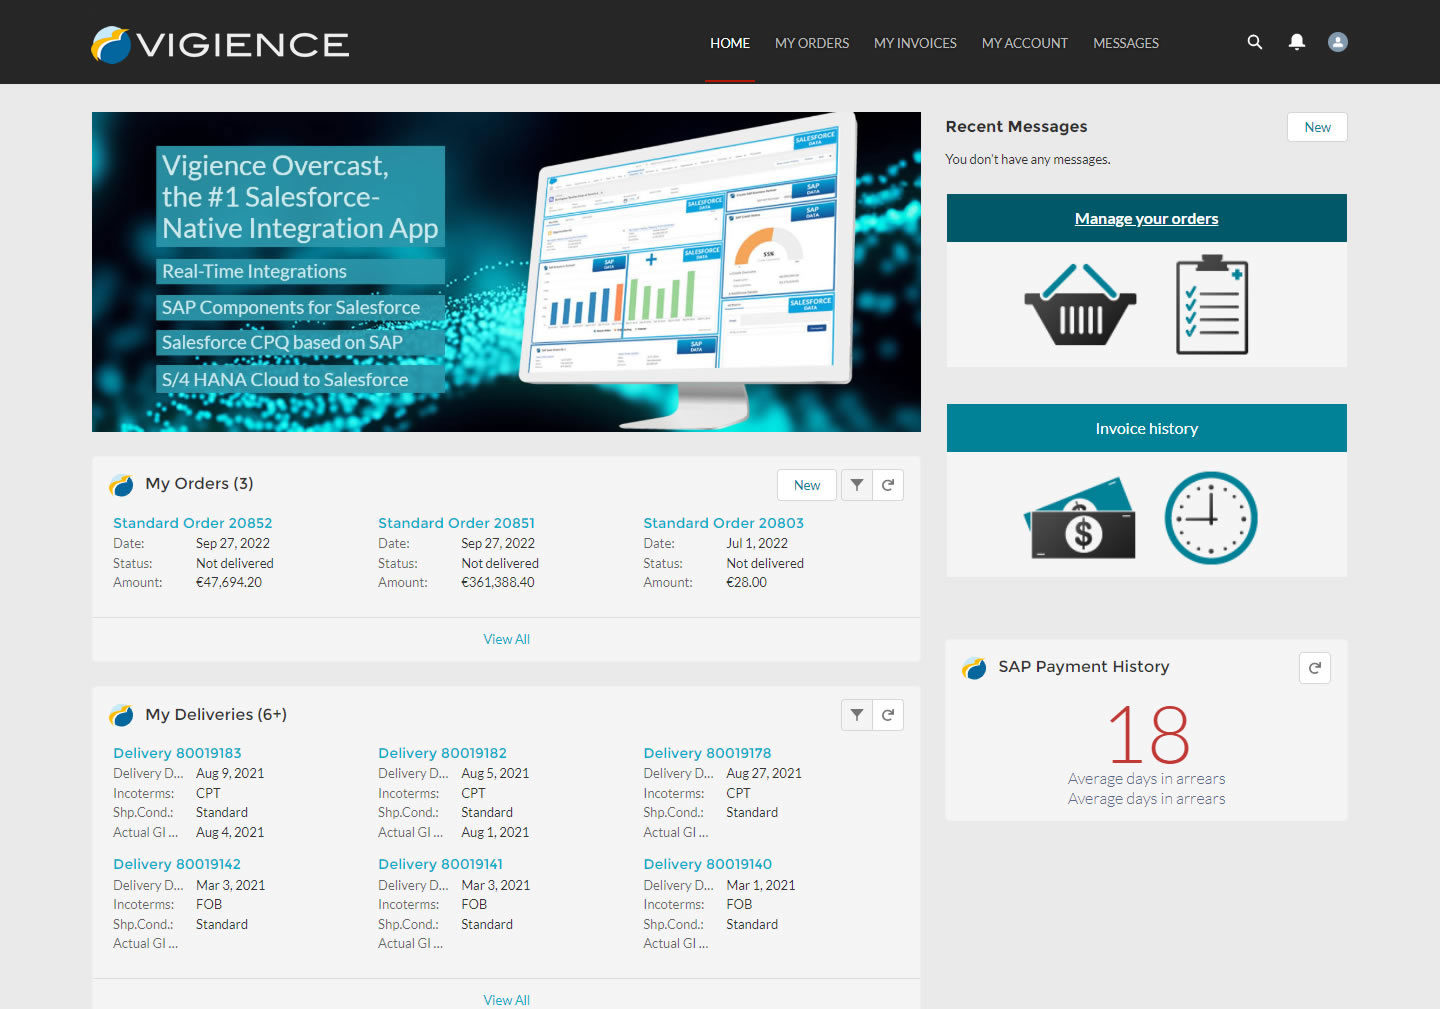Click the Aug 27, 2021 delivery date
Screen dimensions: 1440x1009
click(764, 773)
